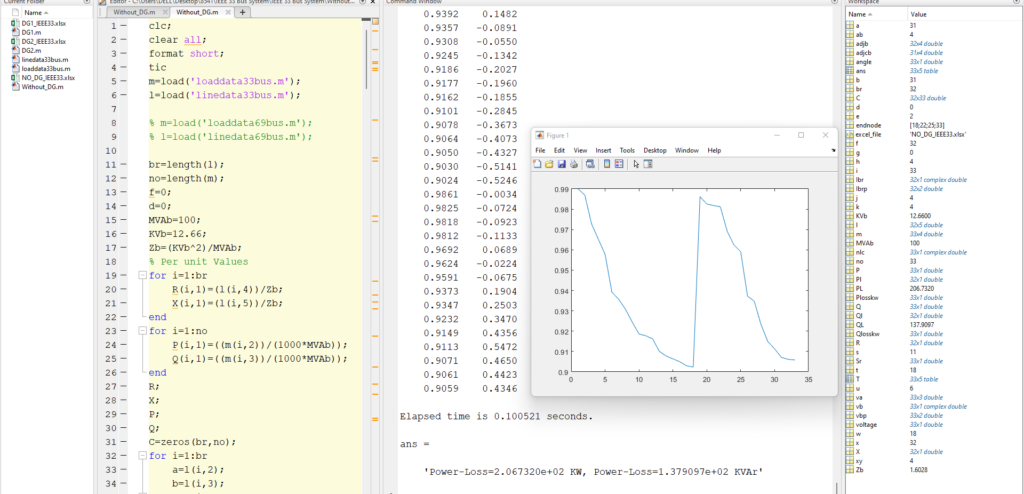1024x494 pixels.
Task: Open the View menu in Figure 1
Action: click(x=580, y=150)
